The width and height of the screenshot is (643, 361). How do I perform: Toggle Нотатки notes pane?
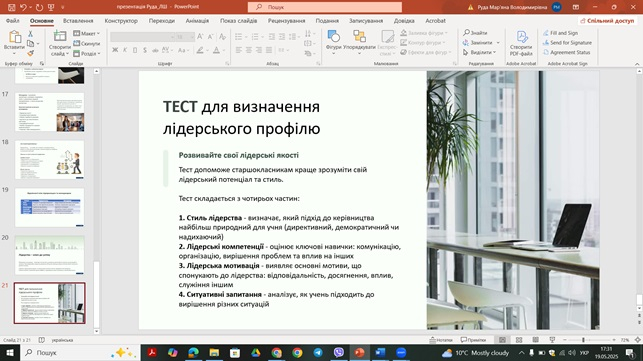tap(441, 340)
